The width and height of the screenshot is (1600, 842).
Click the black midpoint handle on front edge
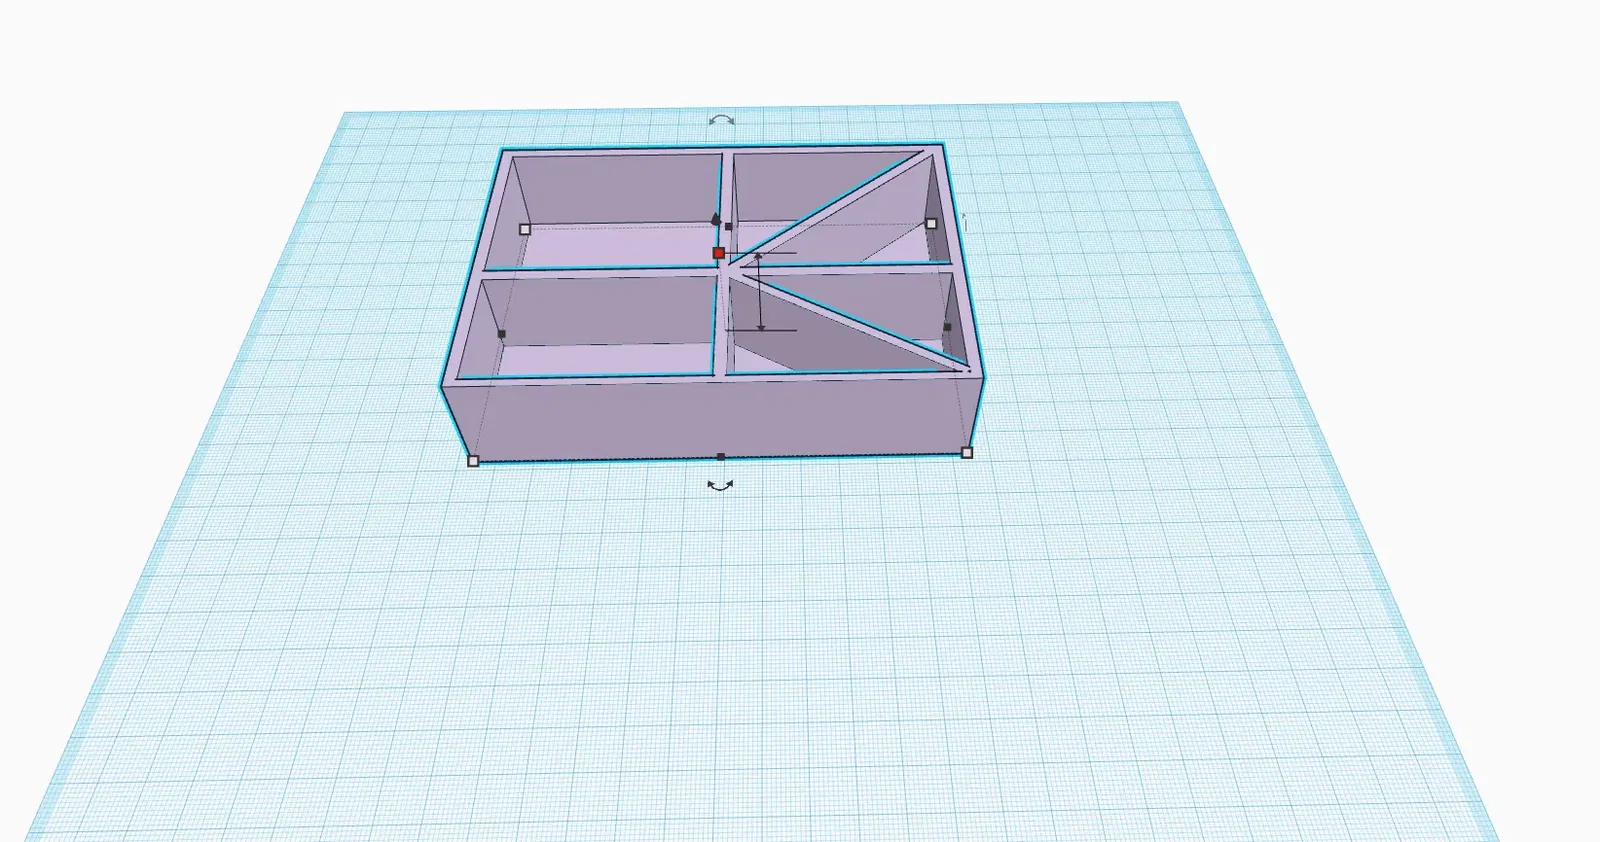pos(721,457)
